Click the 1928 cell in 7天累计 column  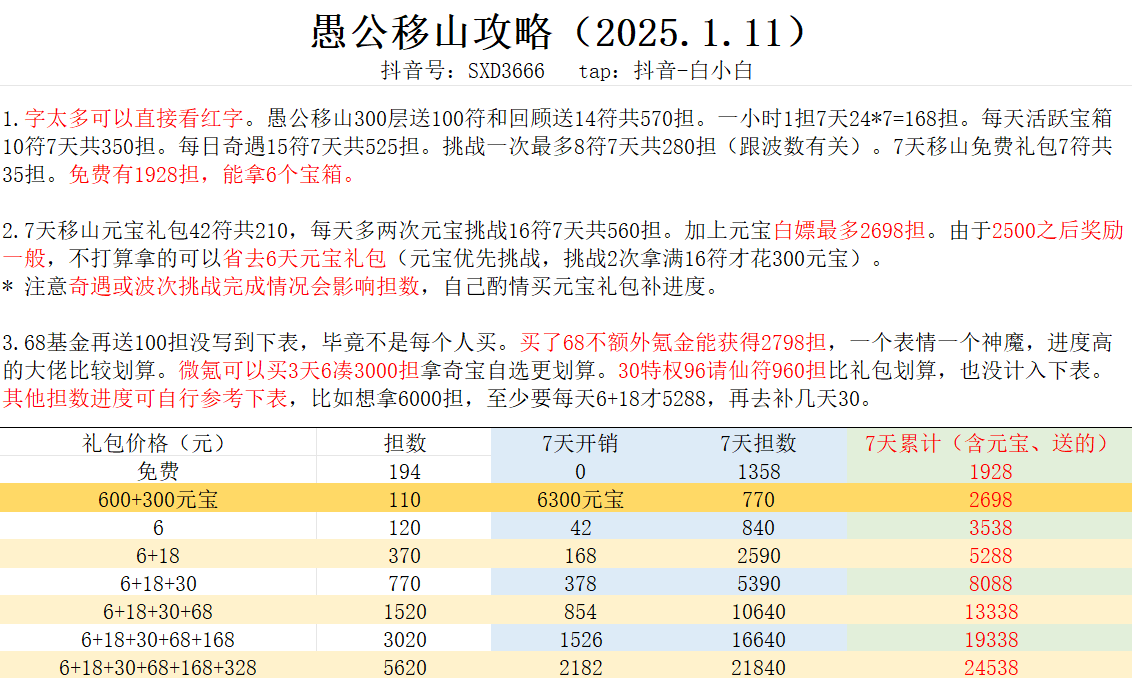[990, 471]
